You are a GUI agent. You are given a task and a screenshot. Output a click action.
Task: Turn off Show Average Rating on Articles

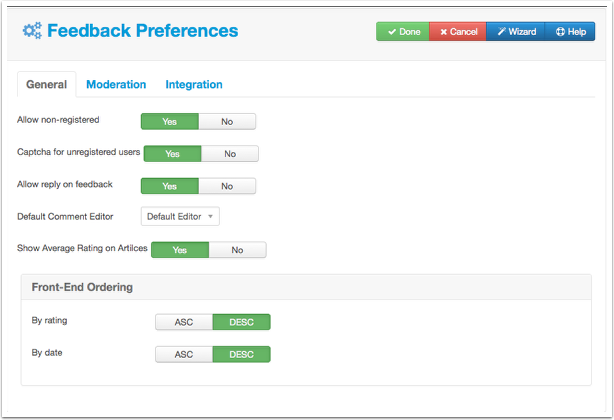click(237, 250)
